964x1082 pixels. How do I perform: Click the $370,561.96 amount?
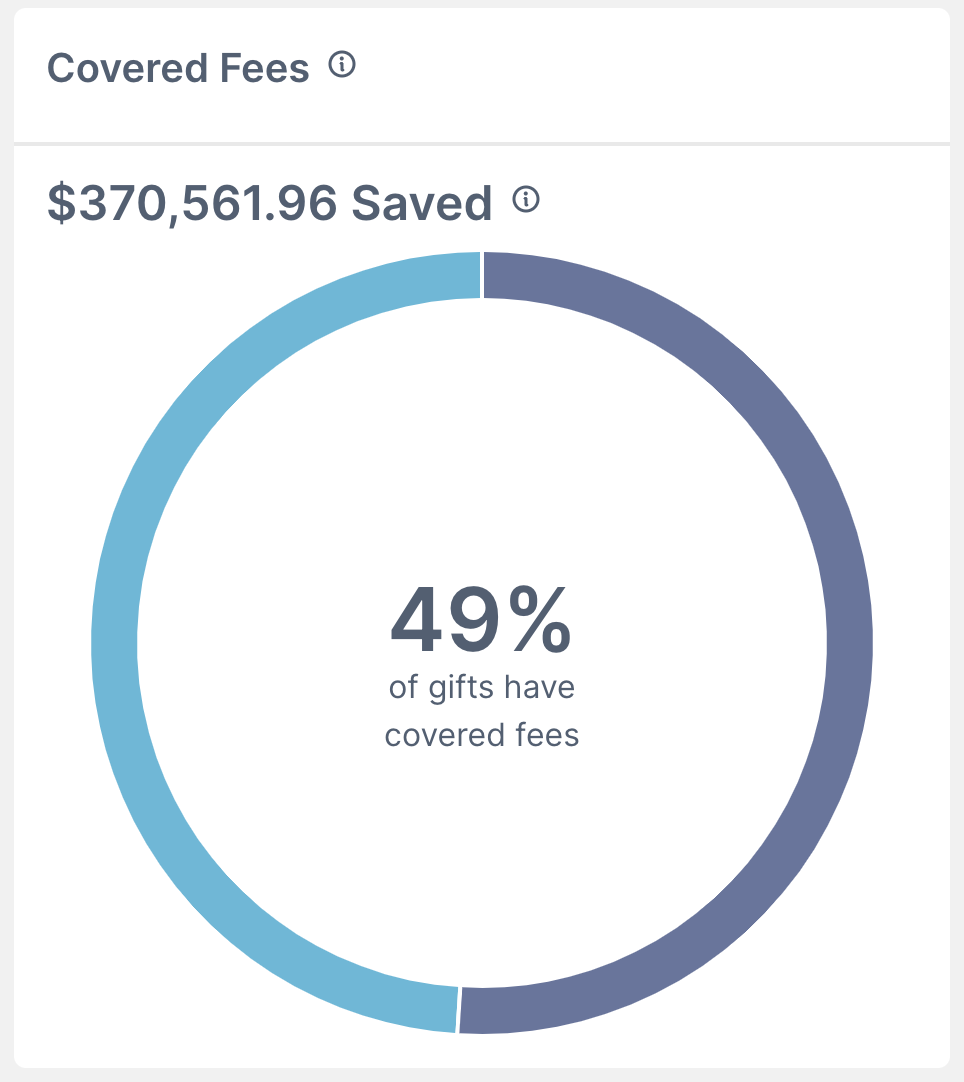coord(192,204)
